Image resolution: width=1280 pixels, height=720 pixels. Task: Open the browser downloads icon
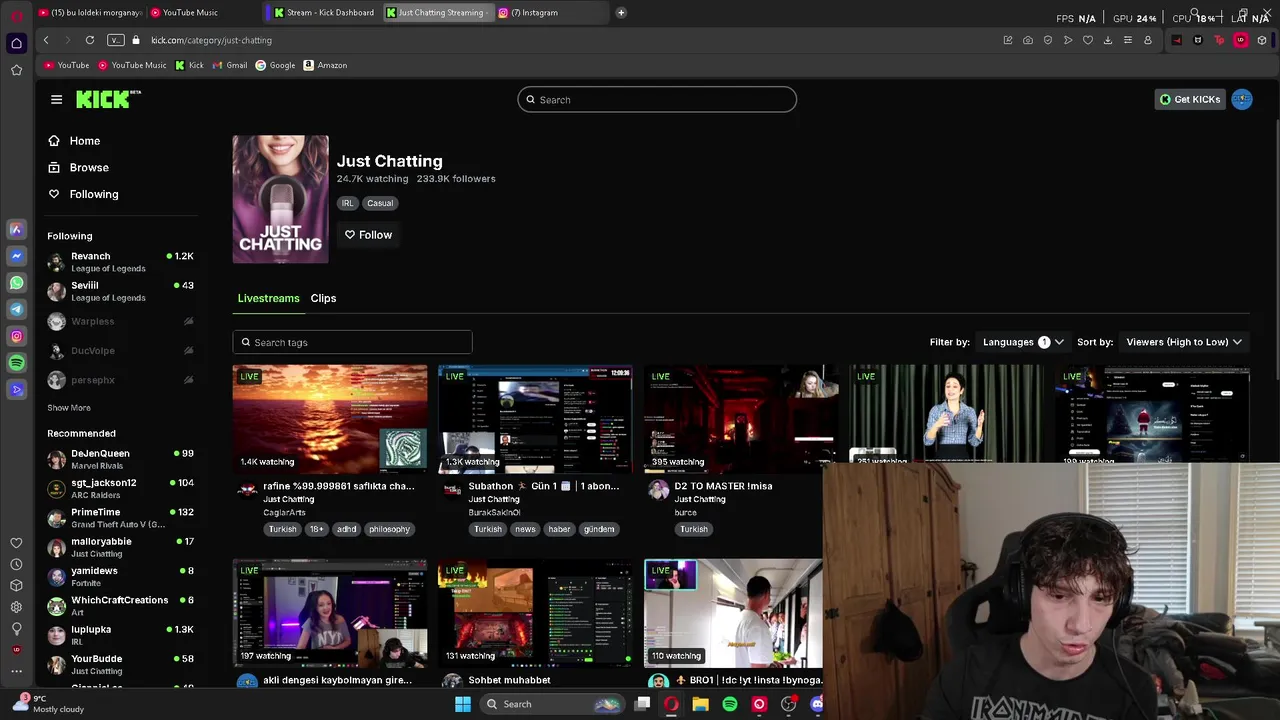1108,40
